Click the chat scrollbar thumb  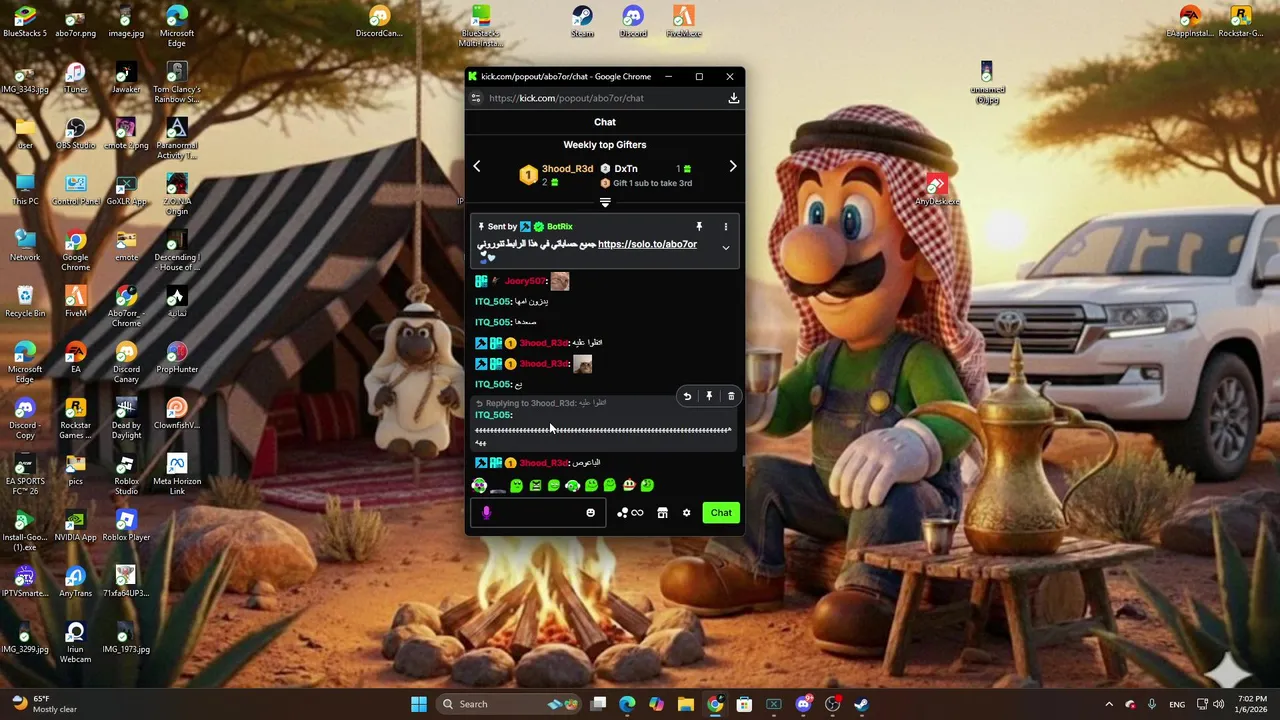pyautogui.click(x=742, y=462)
